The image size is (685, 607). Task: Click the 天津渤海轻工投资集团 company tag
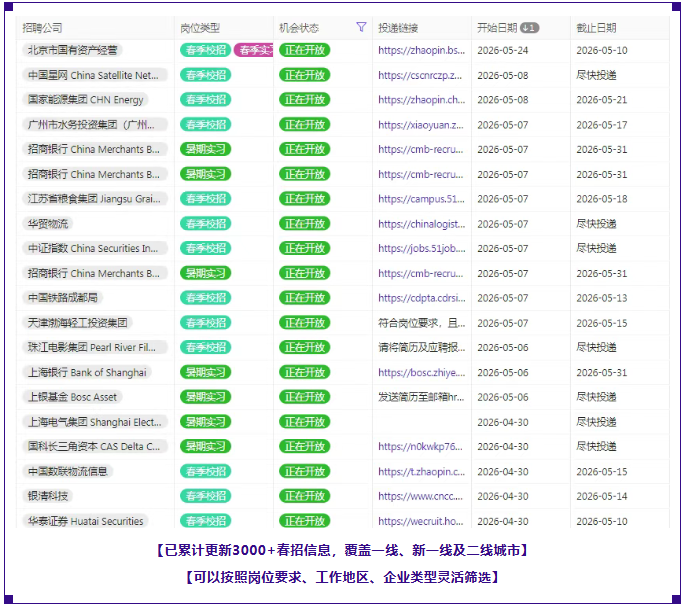[x=78, y=323]
